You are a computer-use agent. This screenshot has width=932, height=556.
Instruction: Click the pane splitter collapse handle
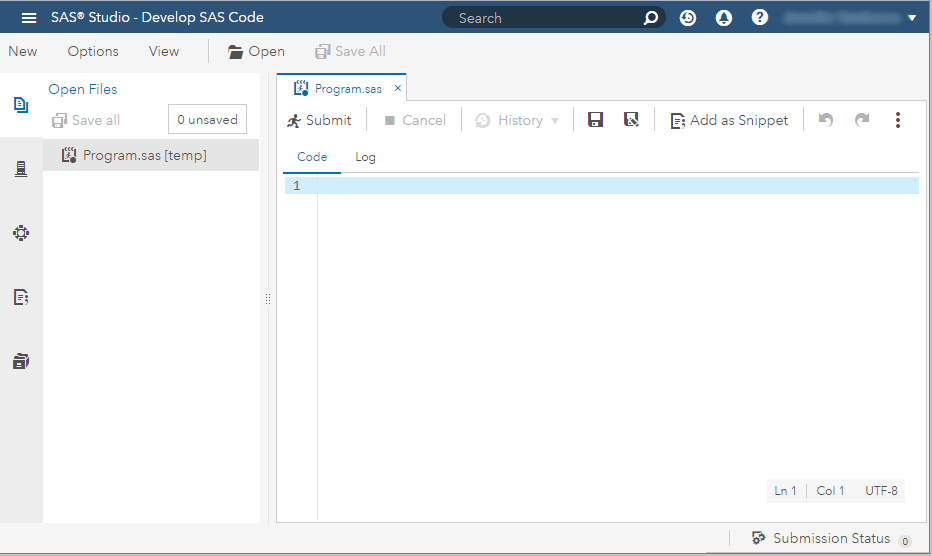pyautogui.click(x=268, y=299)
